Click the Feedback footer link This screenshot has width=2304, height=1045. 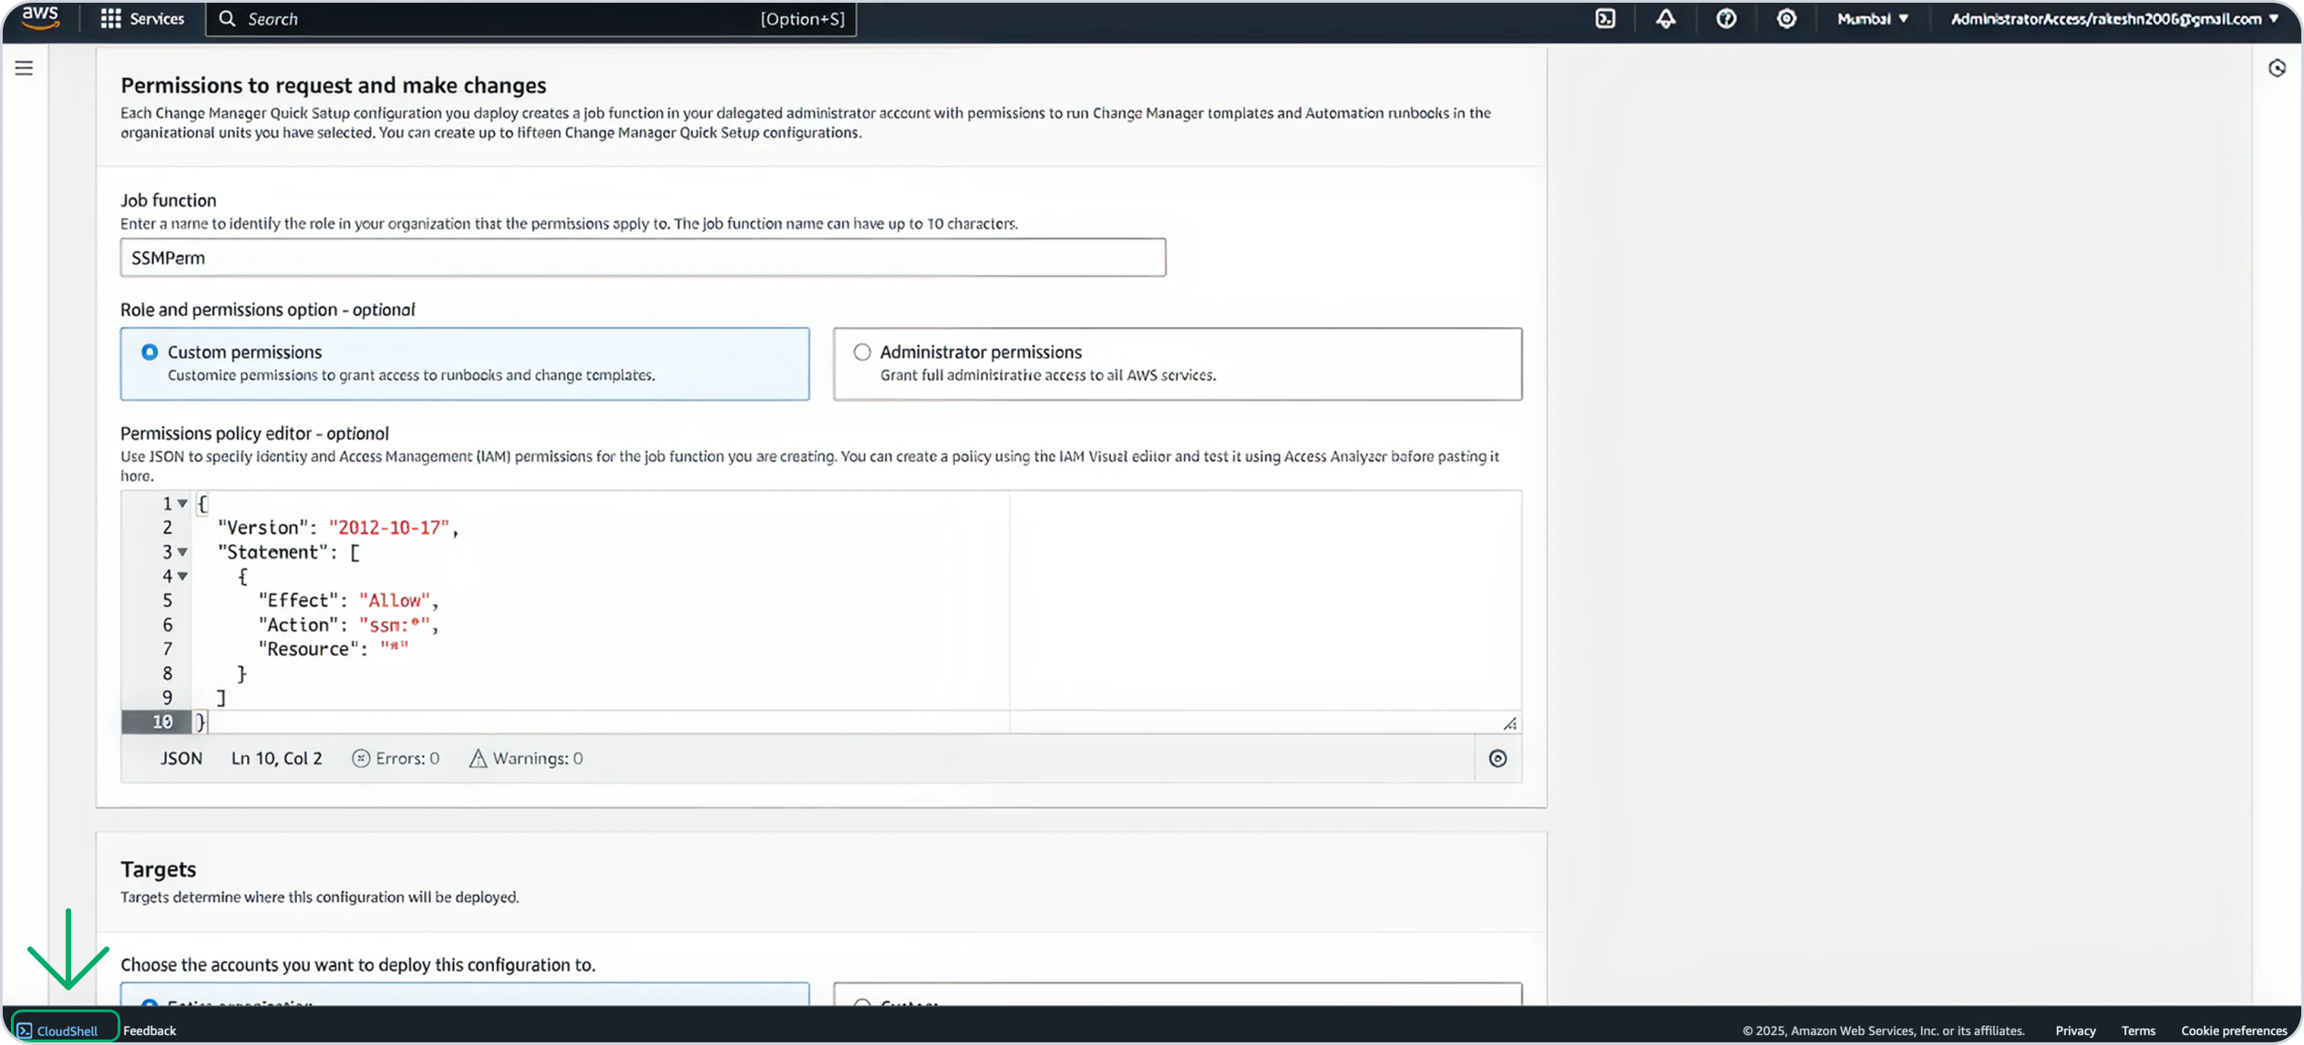click(149, 1030)
